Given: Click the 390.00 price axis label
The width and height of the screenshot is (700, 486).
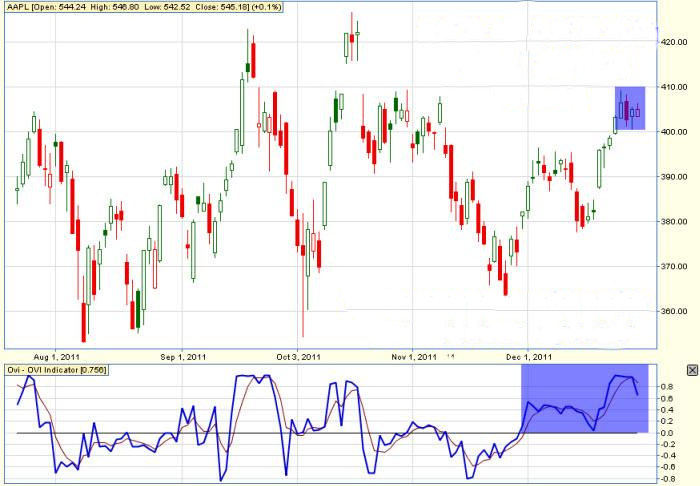Looking at the screenshot, I should coord(675,177).
